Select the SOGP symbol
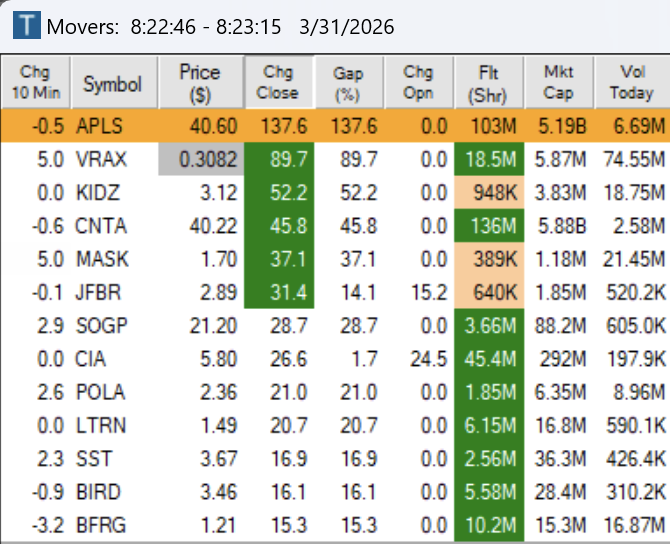Screen dimensions: 670x544 click(x=102, y=326)
